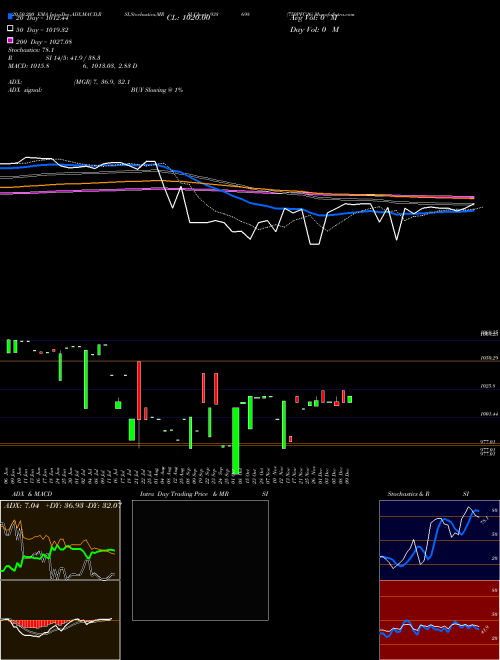Click the 1059.29 price axis label

[x=489, y=358]
